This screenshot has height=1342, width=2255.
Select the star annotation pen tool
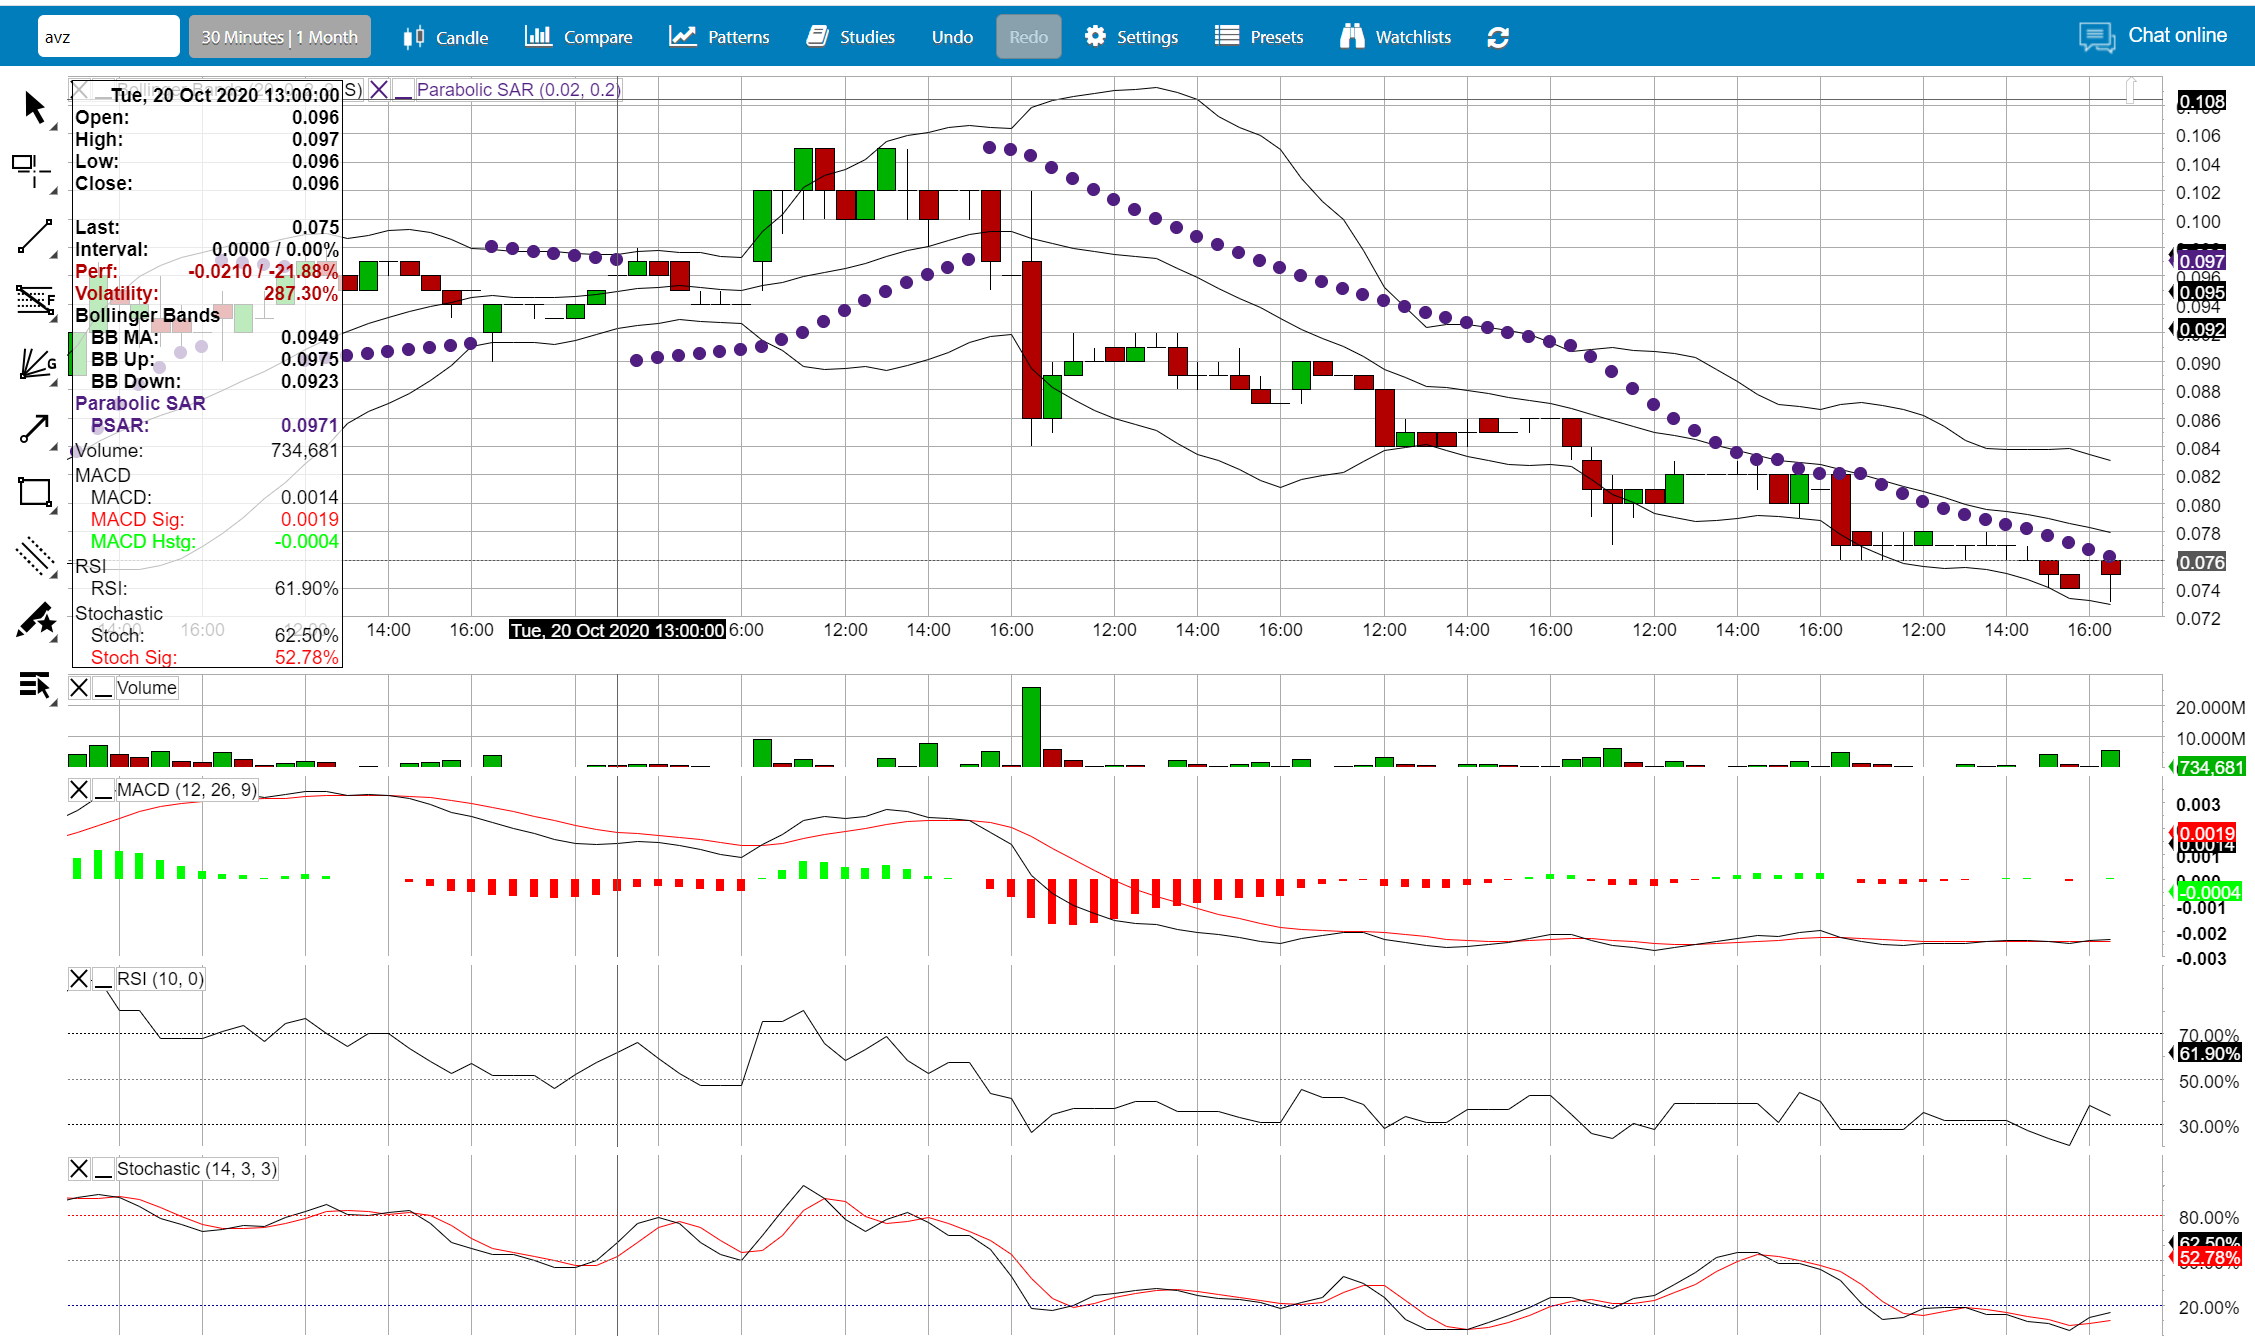point(35,620)
